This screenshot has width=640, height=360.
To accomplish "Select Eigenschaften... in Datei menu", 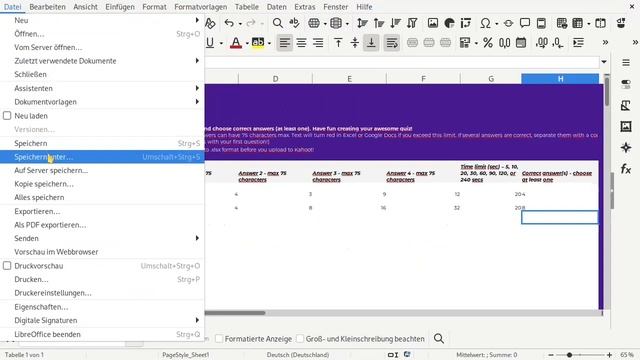I will coord(102,307).
